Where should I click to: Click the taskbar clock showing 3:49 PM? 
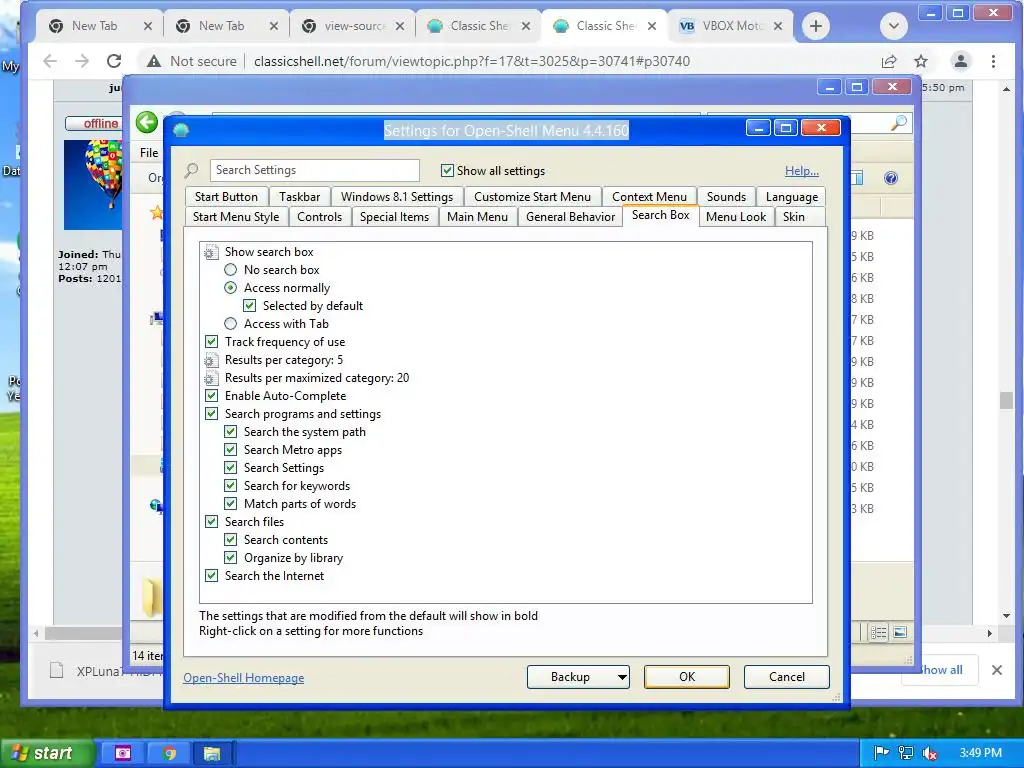pos(980,753)
